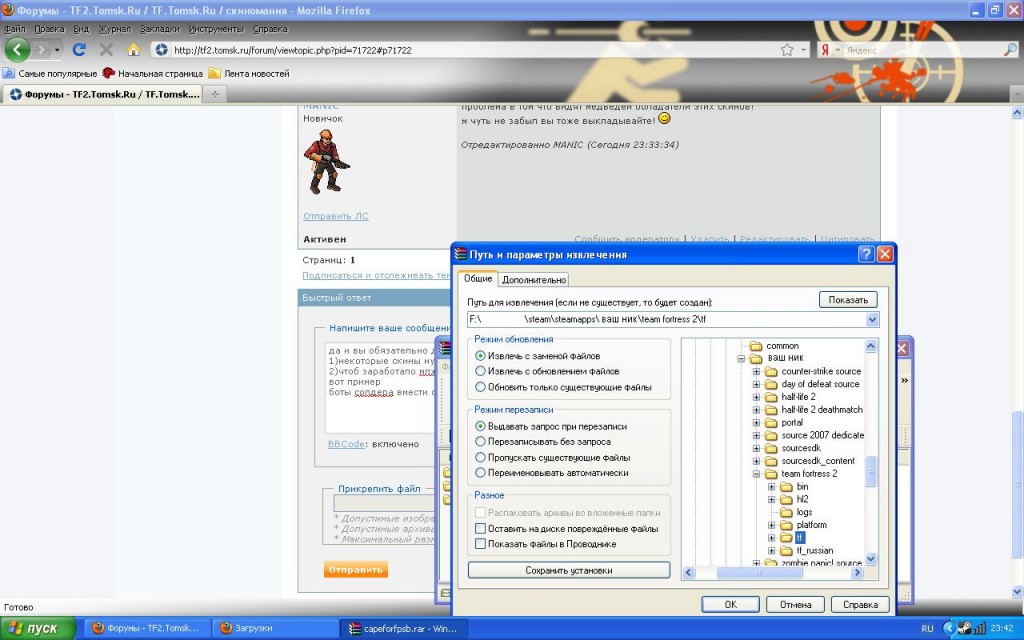Screen dimensions: 1024x640
Task: Click the Показать button
Action: click(x=848, y=300)
